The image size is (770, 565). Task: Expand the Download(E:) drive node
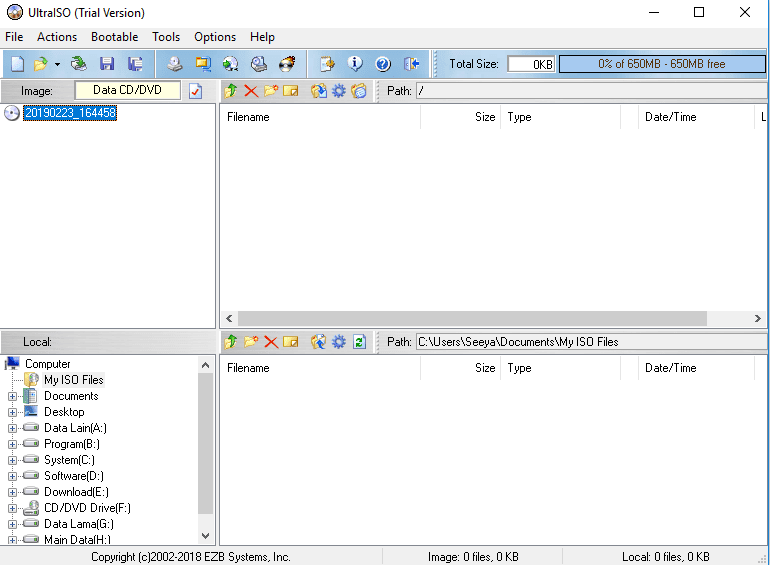(x=12, y=492)
